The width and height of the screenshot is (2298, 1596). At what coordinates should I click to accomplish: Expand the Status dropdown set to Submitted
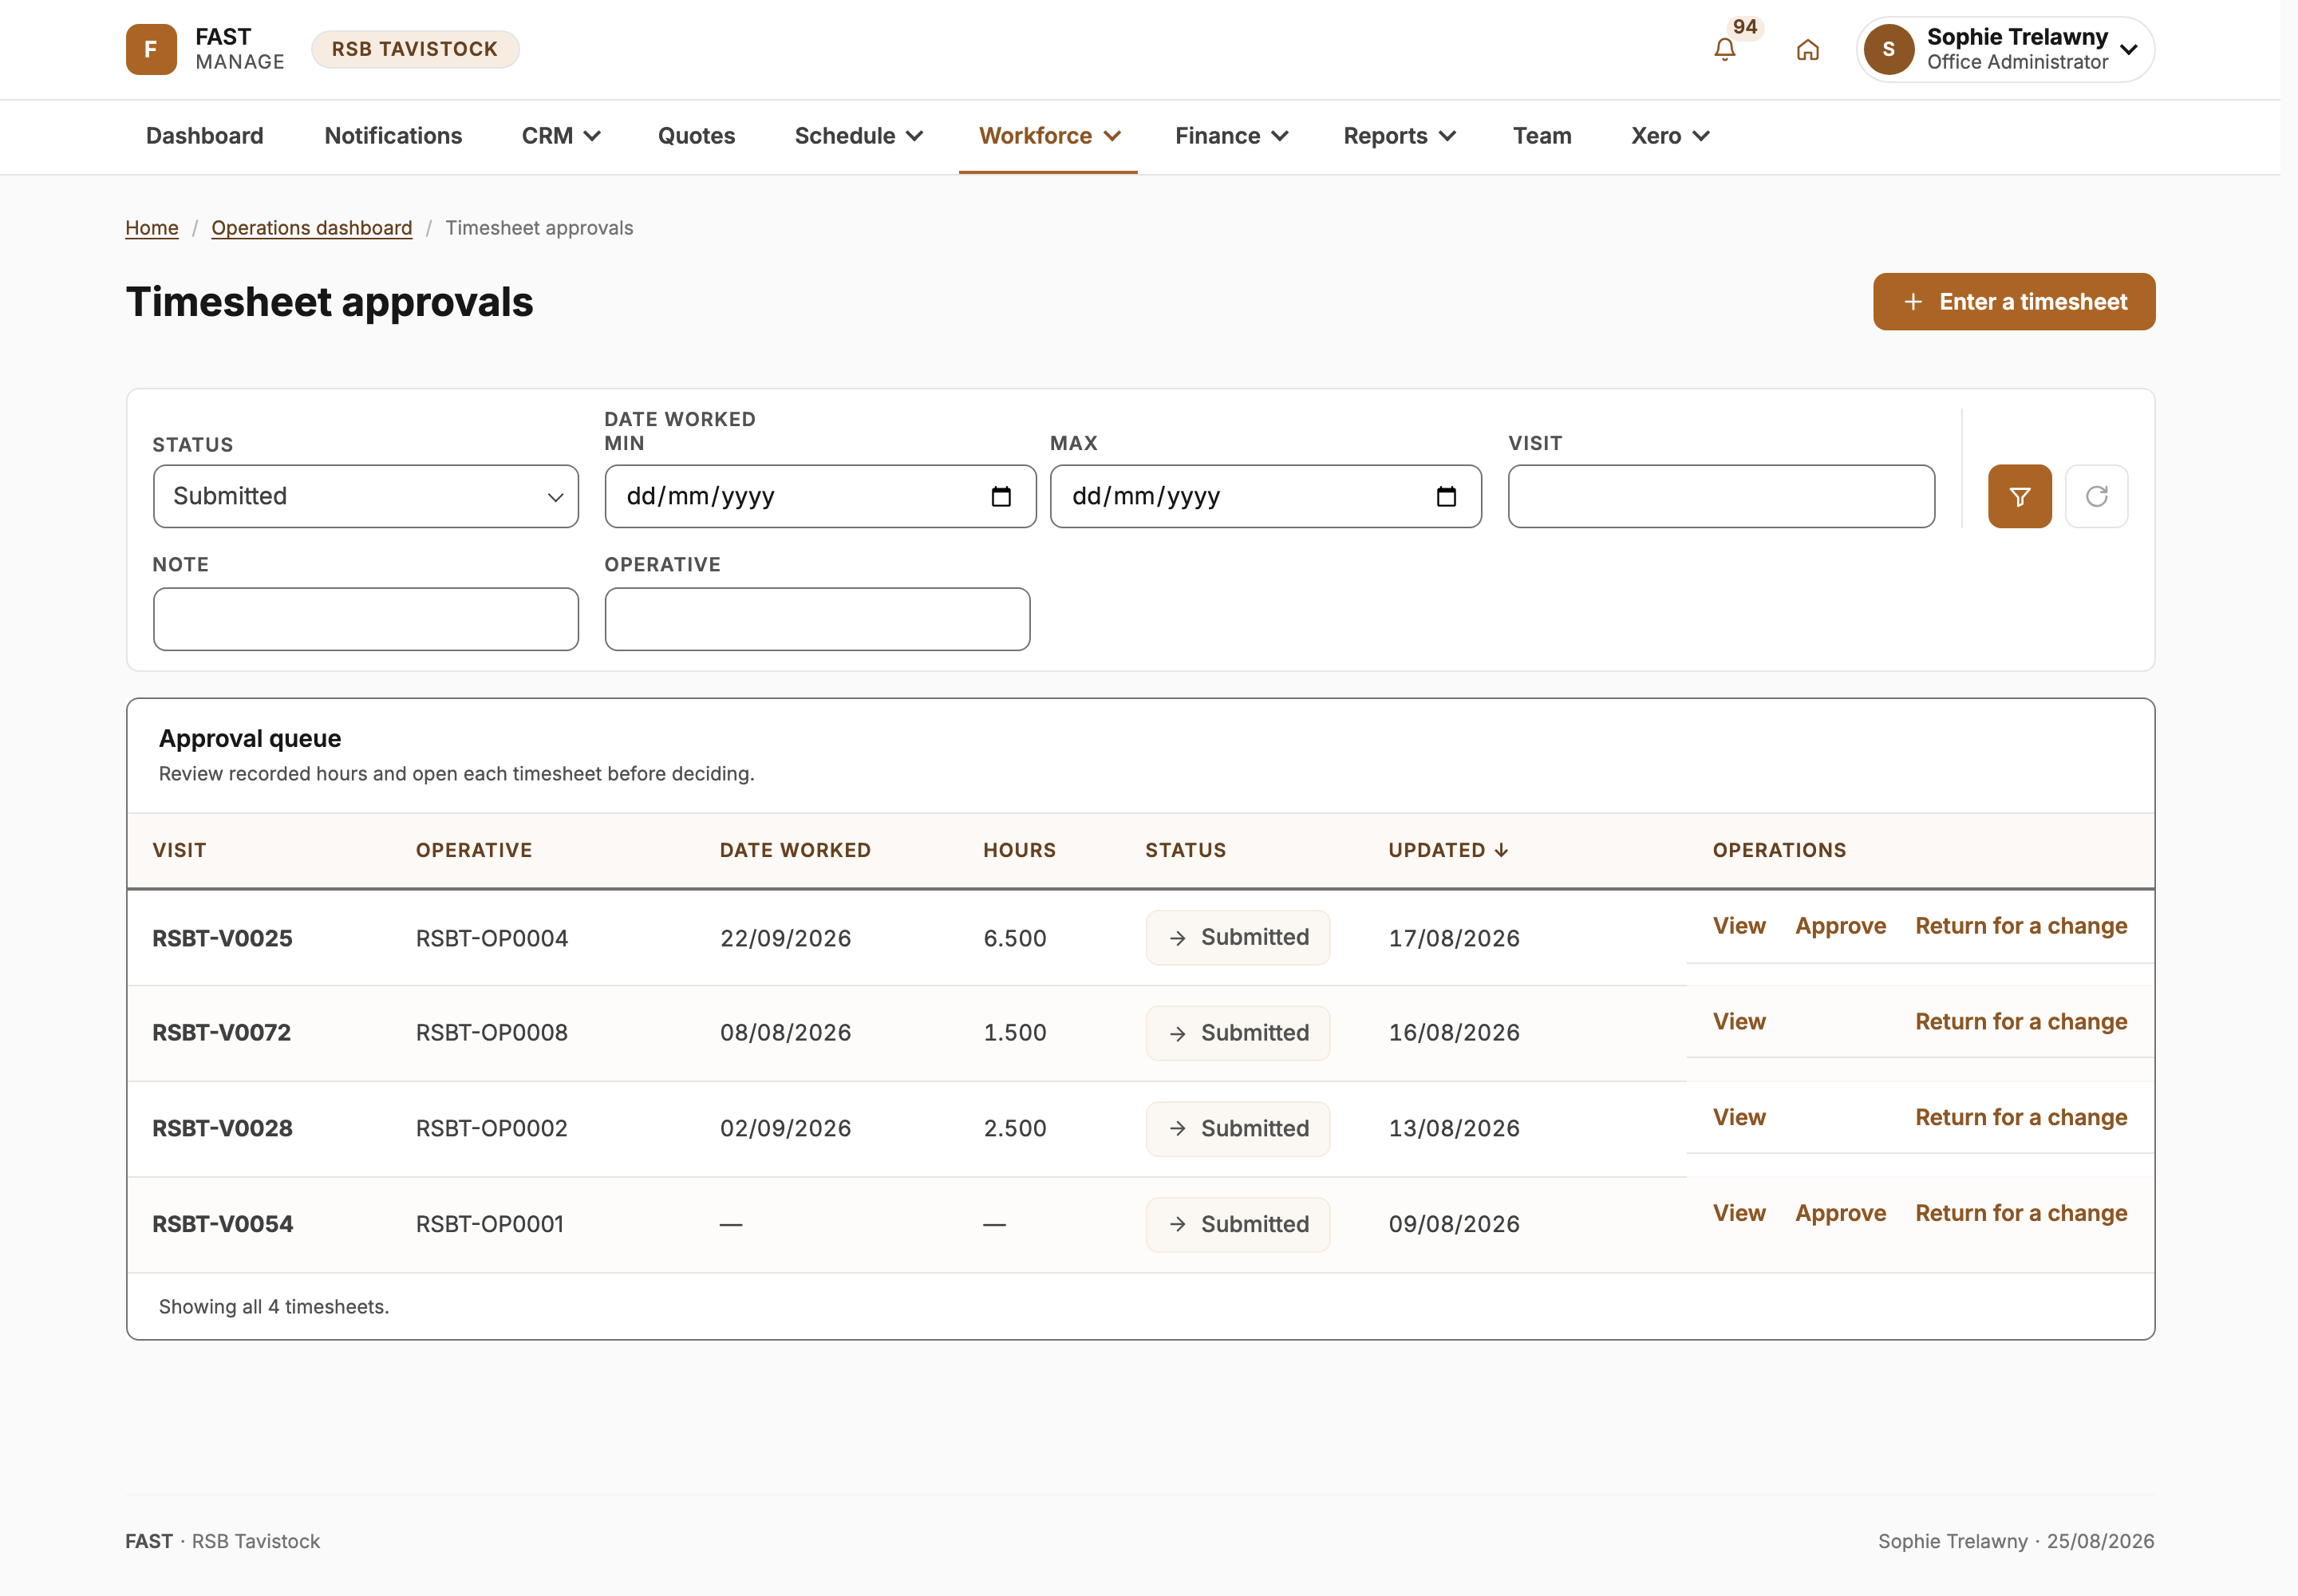coord(366,496)
